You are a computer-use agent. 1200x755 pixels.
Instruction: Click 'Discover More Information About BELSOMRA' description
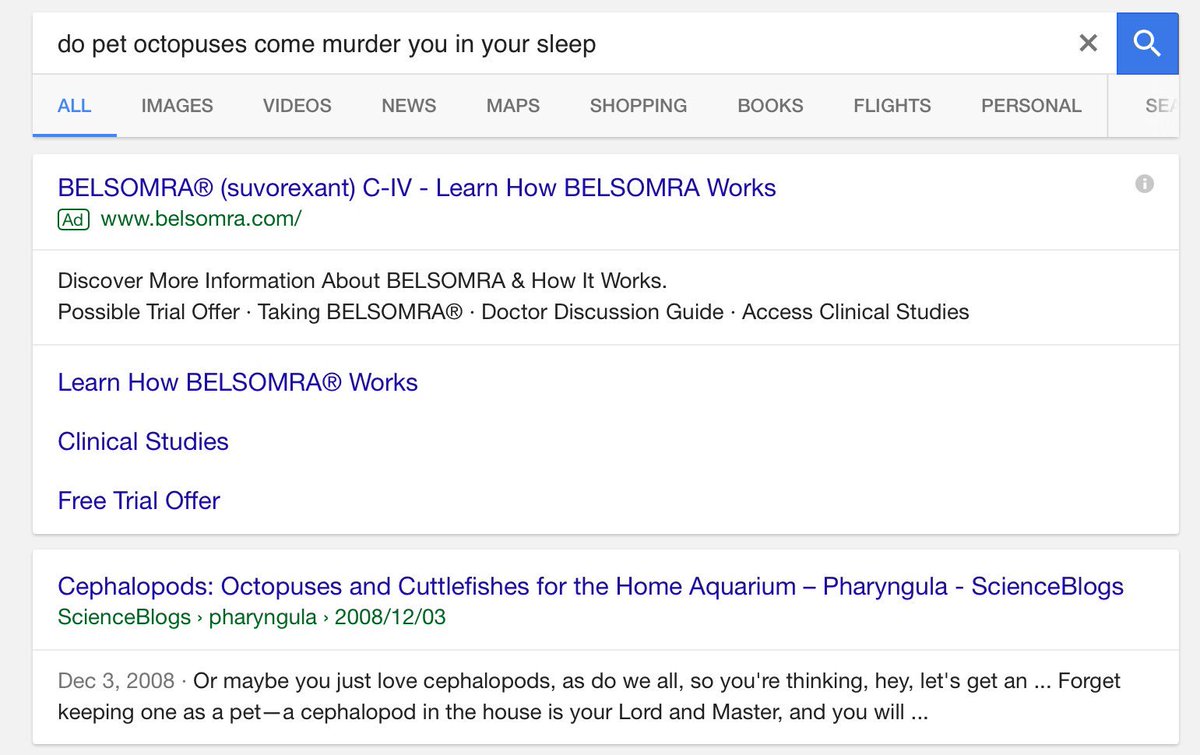pyautogui.click(x=362, y=280)
